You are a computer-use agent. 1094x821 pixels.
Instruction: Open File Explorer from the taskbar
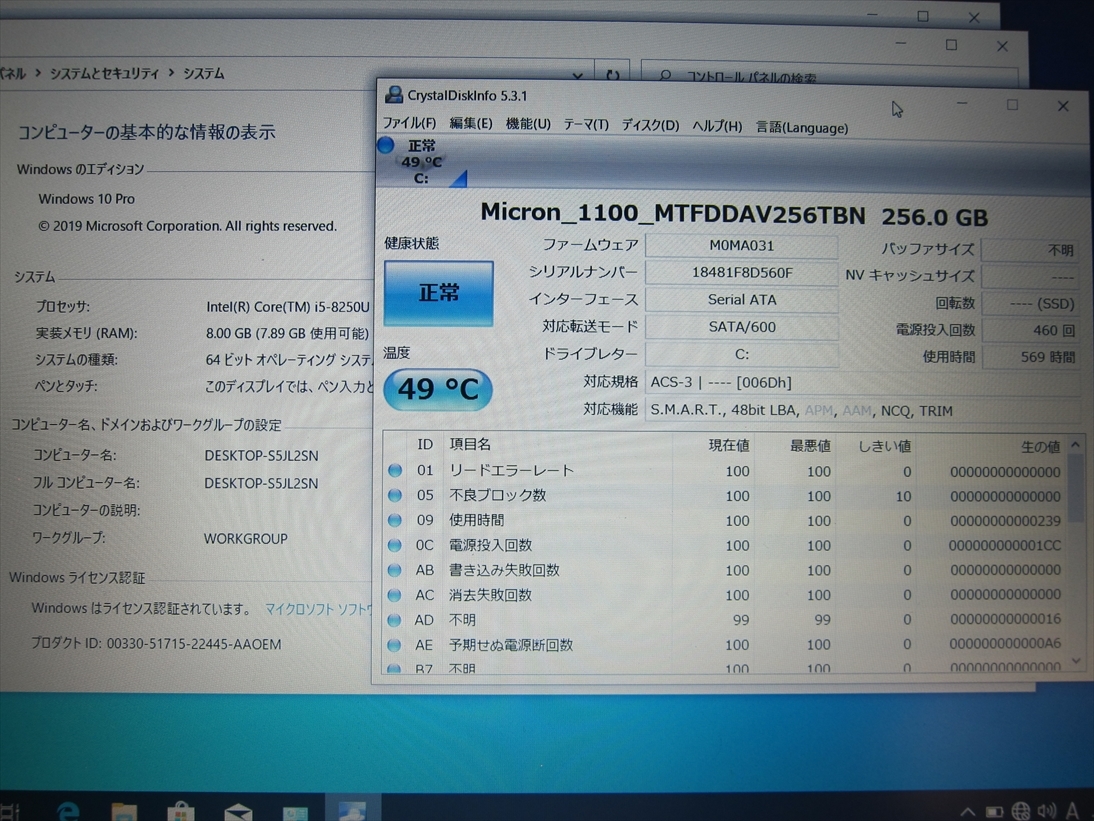pyautogui.click(x=124, y=811)
